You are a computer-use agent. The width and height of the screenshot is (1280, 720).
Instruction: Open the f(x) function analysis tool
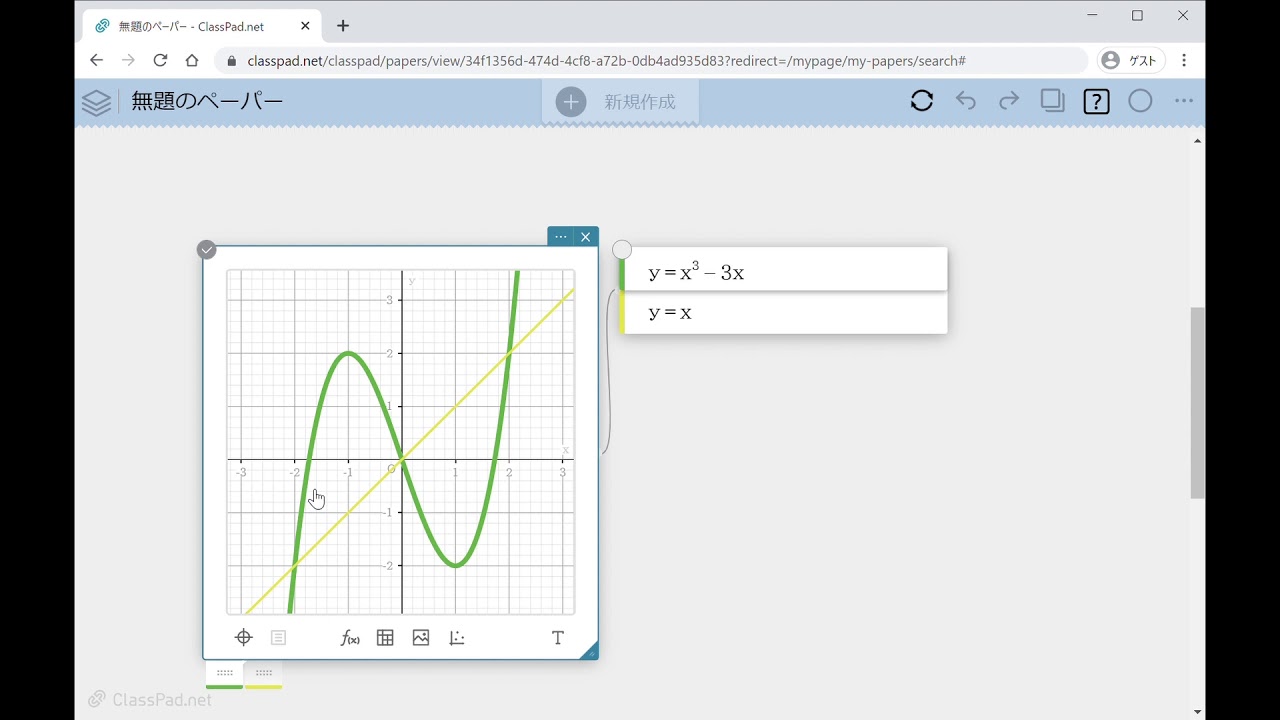350,638
